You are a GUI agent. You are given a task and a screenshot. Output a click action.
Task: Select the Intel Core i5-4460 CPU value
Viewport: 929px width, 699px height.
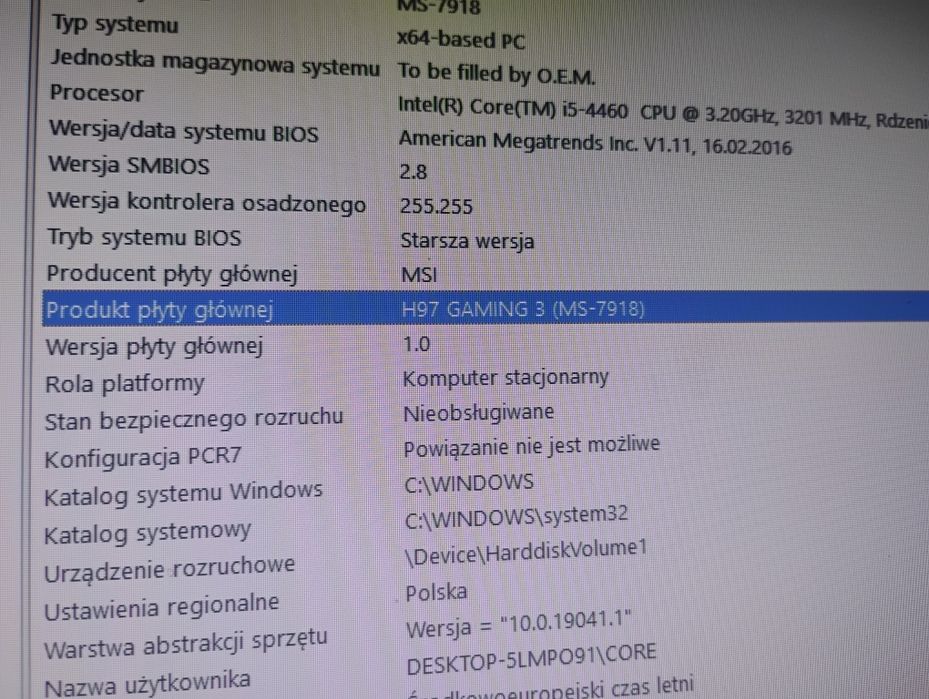point(662,112)
